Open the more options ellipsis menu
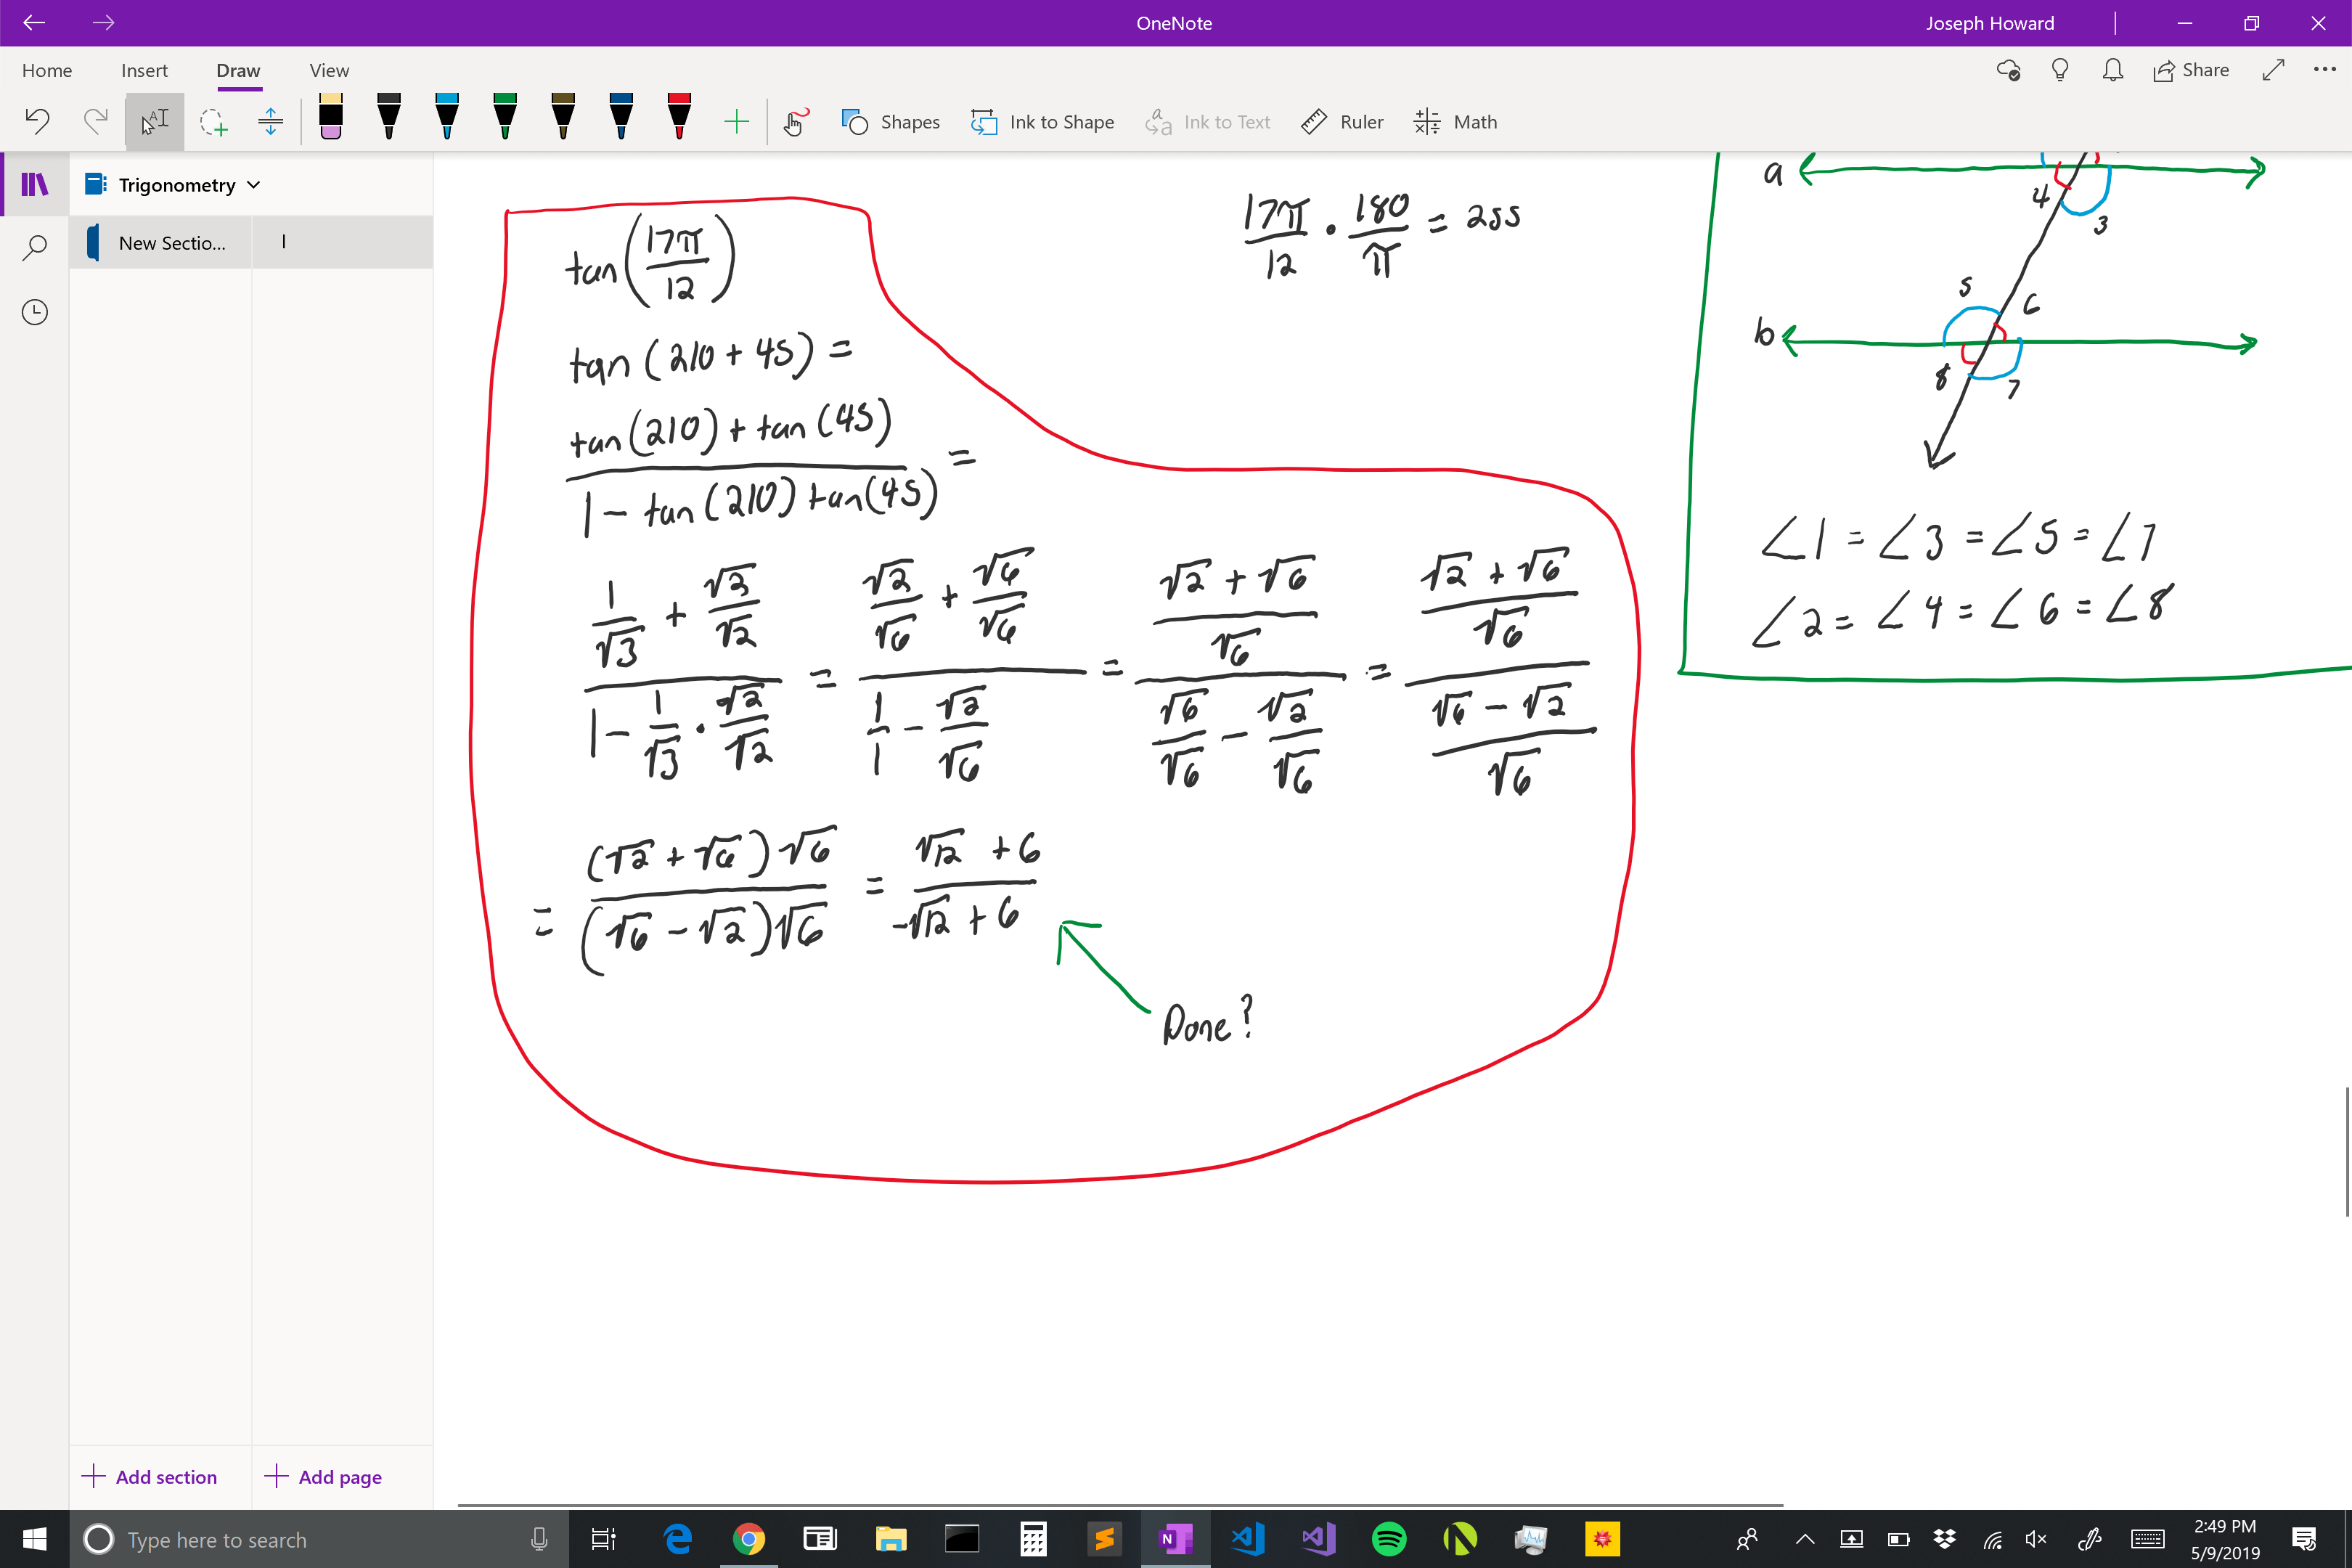2352x1568 pixels. tap(2324, 70)
